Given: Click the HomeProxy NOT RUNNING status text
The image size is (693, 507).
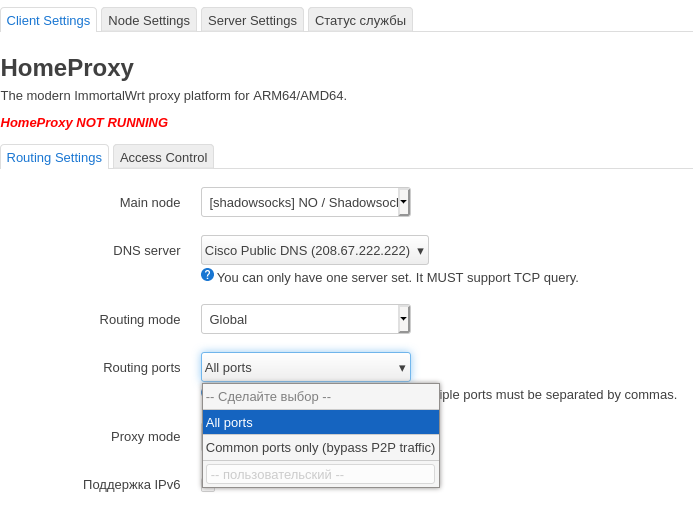Looking at the screenshot, I should click(84, 122).
